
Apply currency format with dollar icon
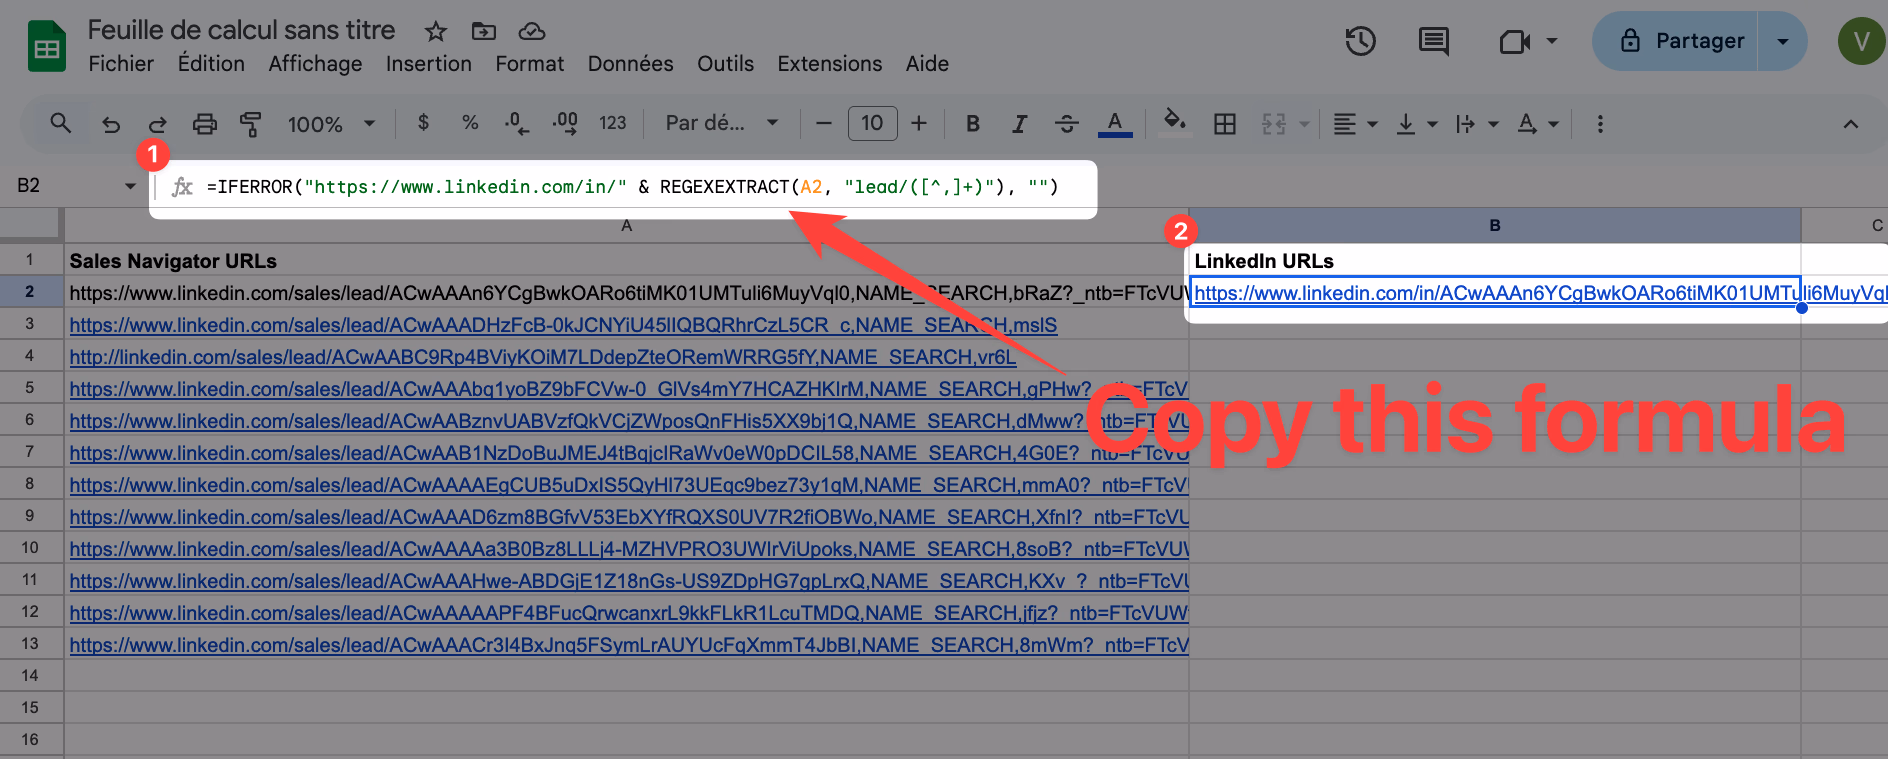(423, 123)
